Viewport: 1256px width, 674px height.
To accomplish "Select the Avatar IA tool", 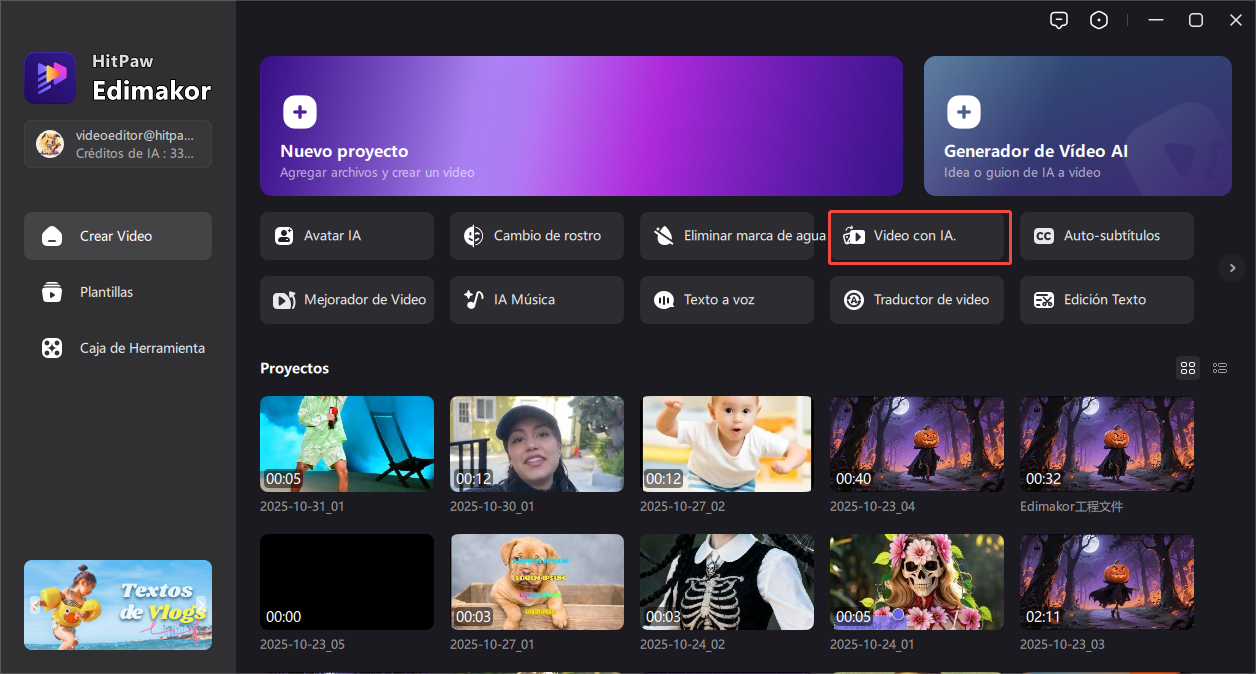I will (x=346, y=235).
